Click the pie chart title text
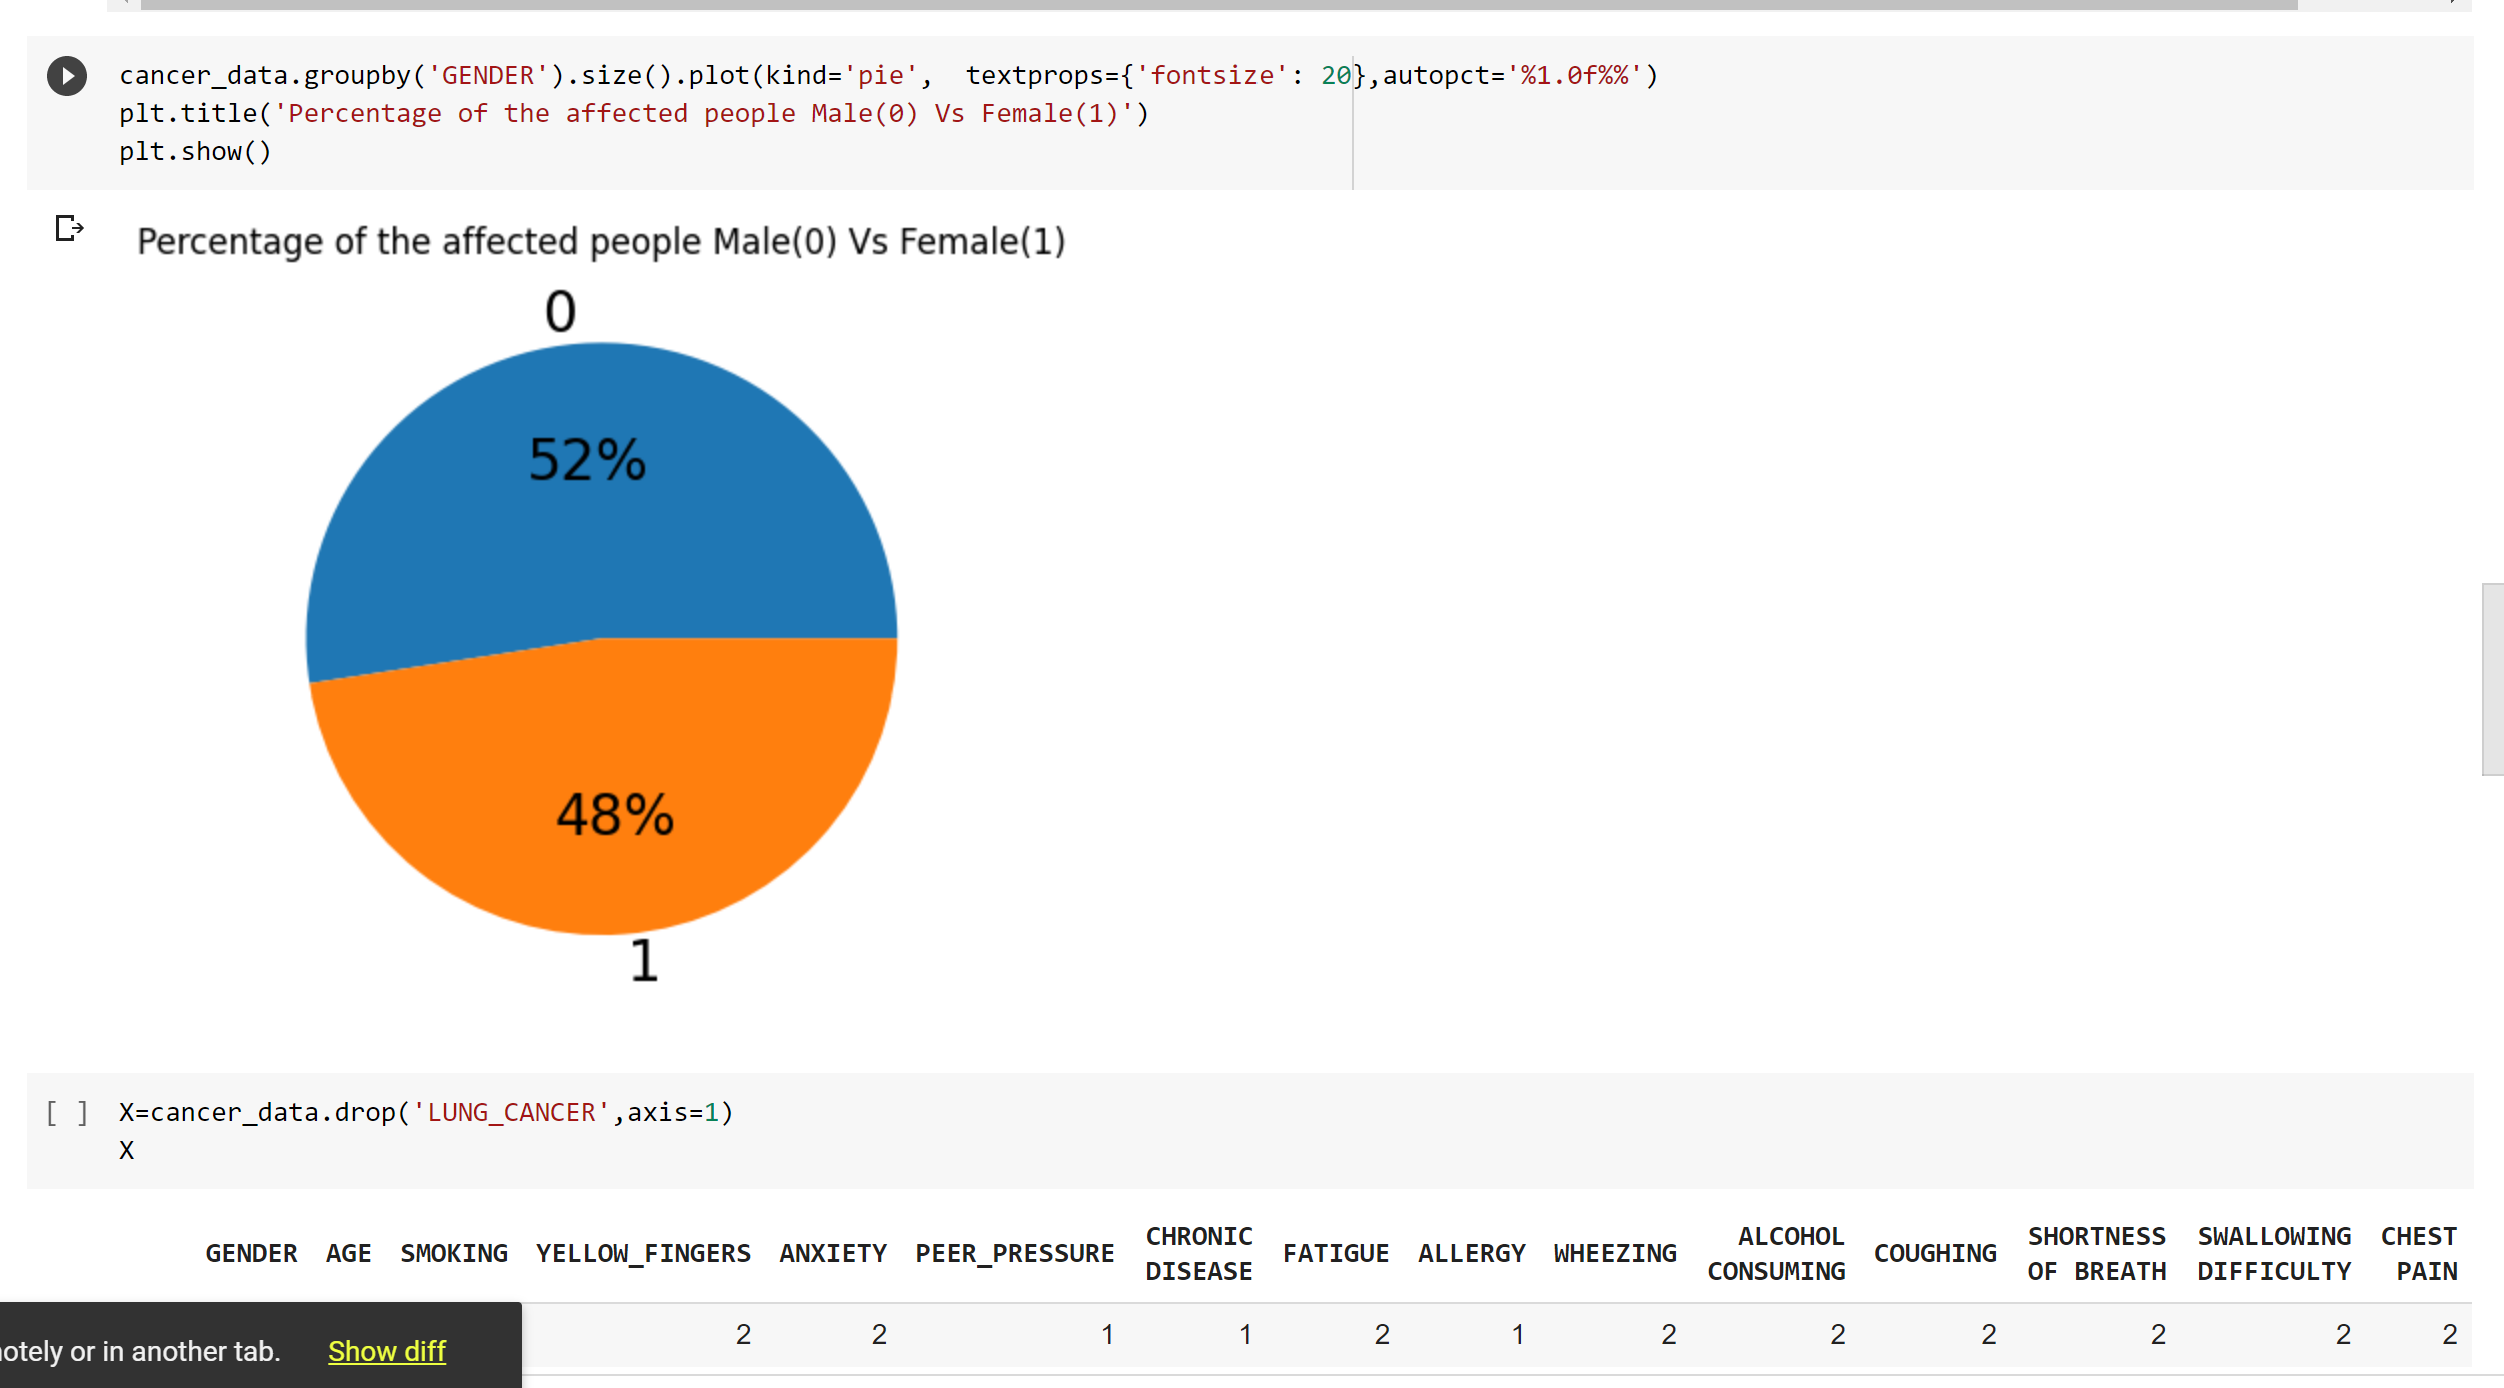2504x1388 pixels. pyautogui.click(x=600, y=240)
